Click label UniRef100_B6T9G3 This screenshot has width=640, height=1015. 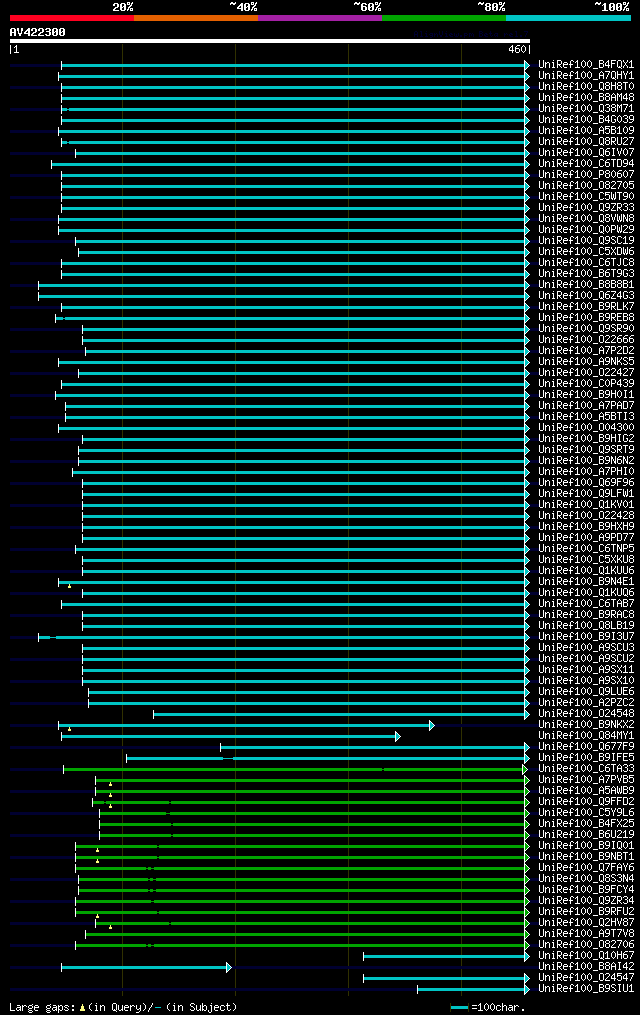click(586, 274)
